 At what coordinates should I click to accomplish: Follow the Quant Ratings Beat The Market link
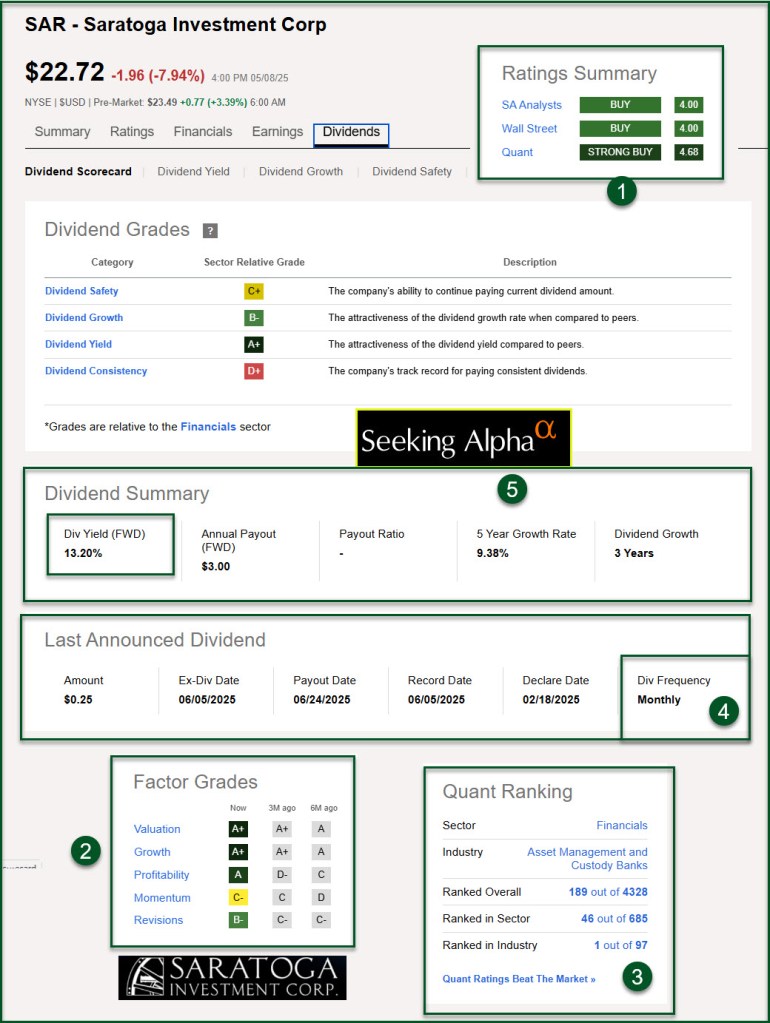(x=518, y=979)
